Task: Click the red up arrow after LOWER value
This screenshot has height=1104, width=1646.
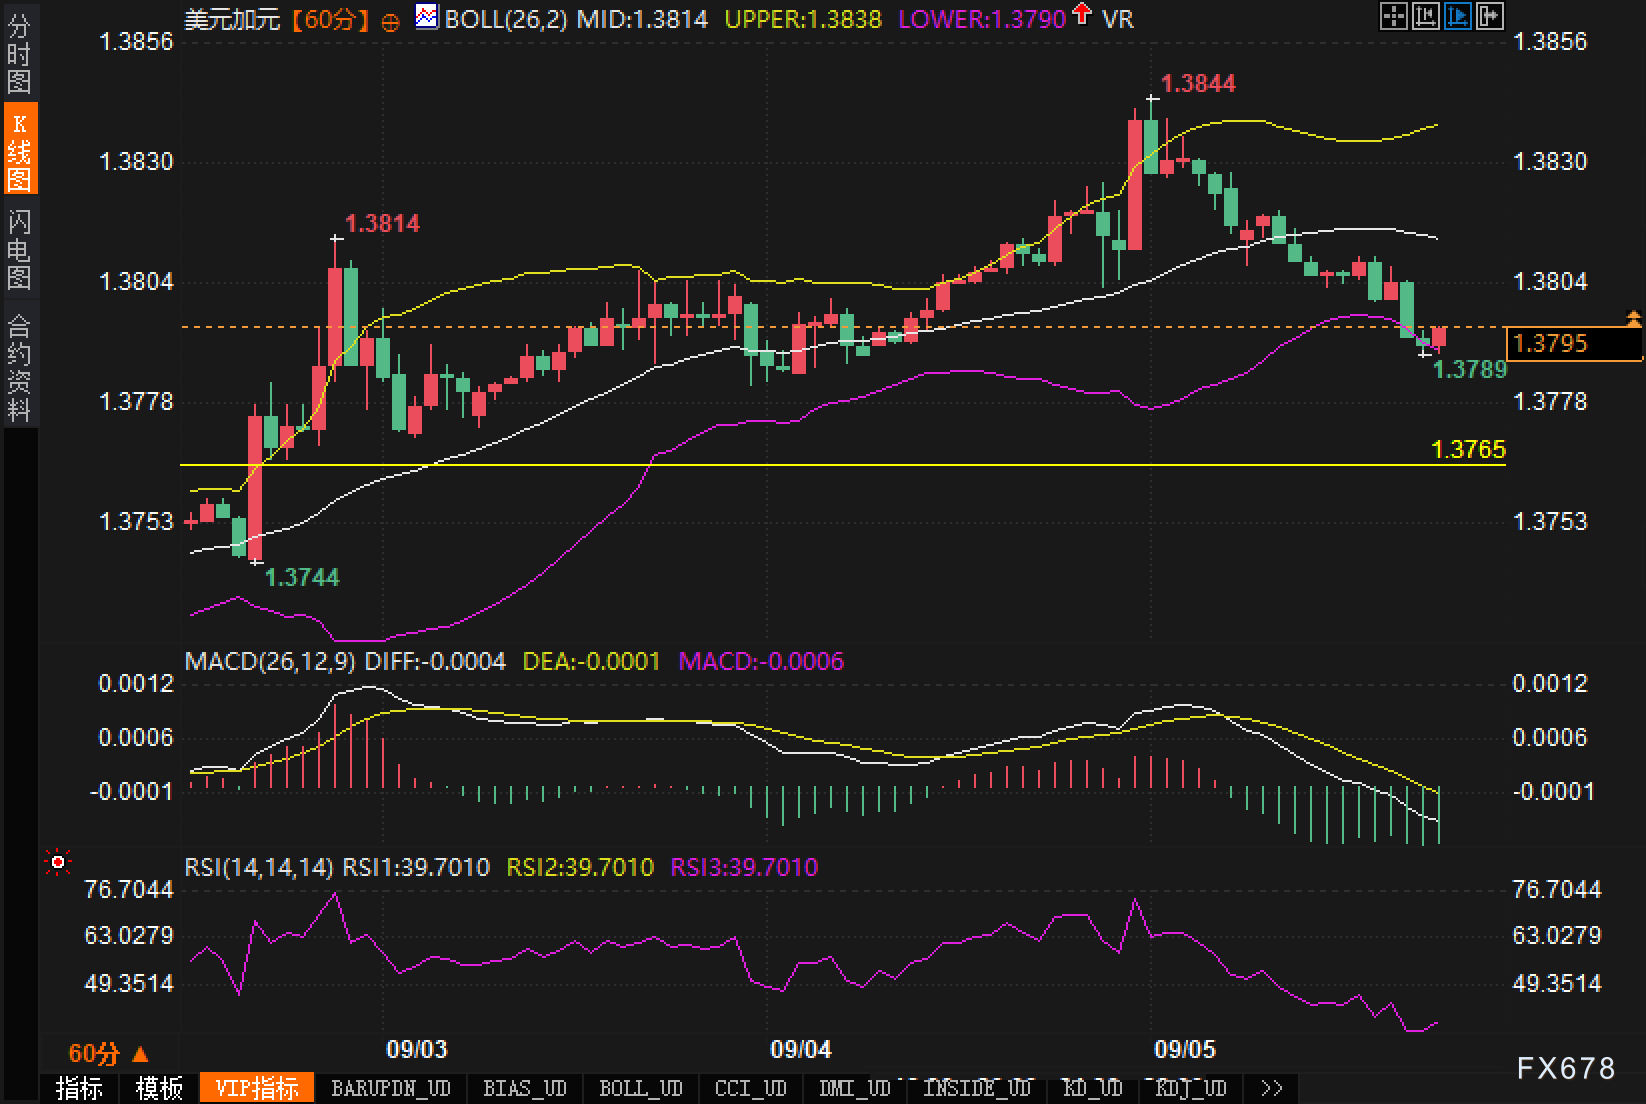Action: coord(1081,15)
